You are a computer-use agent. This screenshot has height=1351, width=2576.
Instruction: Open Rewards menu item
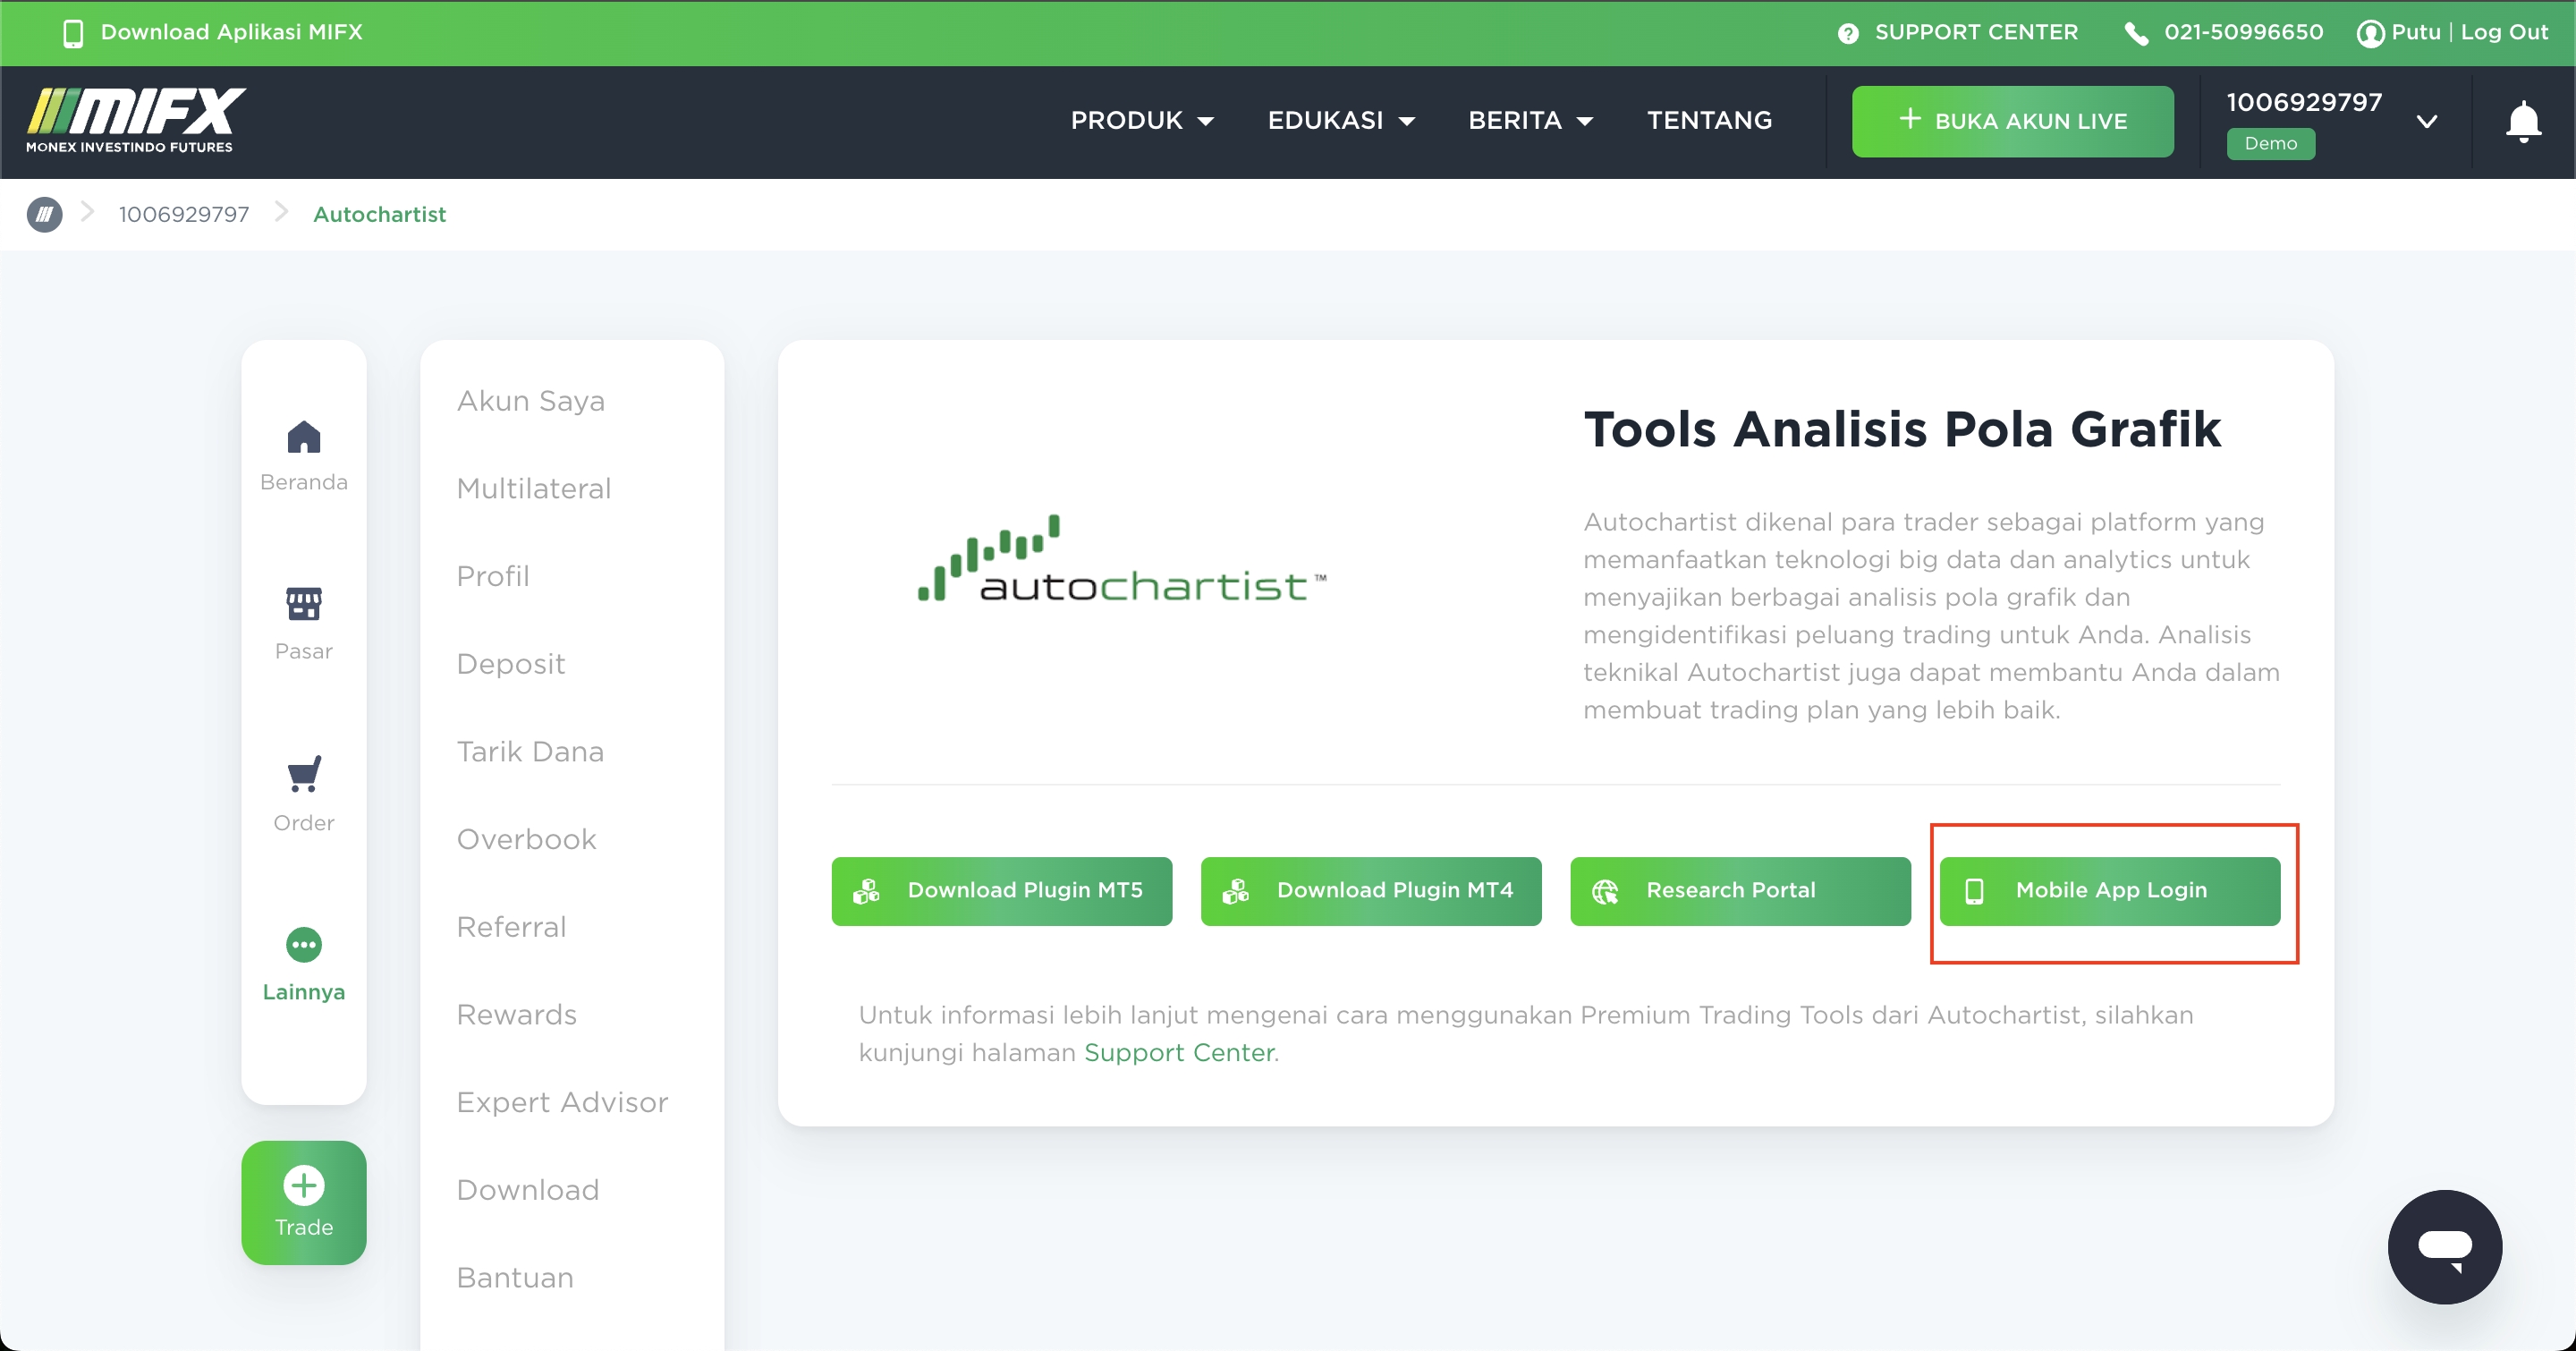(517, 1015)
